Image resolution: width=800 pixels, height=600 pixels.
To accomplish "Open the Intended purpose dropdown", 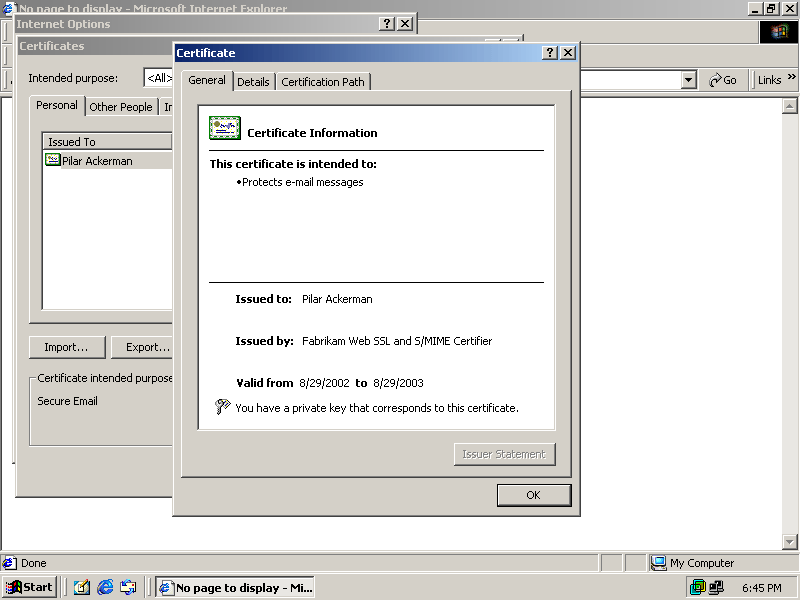I will click(x=159, y=78).
